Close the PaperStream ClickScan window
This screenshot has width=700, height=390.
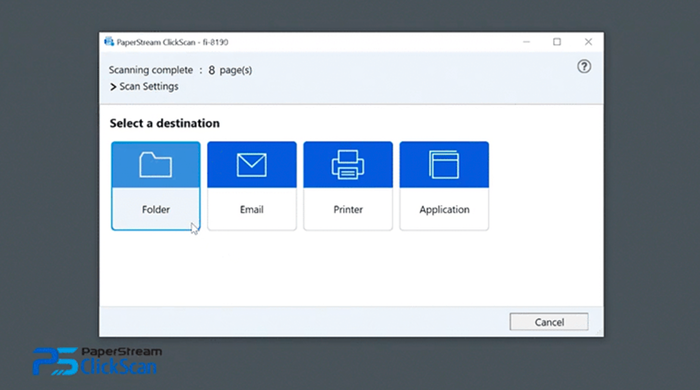pos(588,42)
